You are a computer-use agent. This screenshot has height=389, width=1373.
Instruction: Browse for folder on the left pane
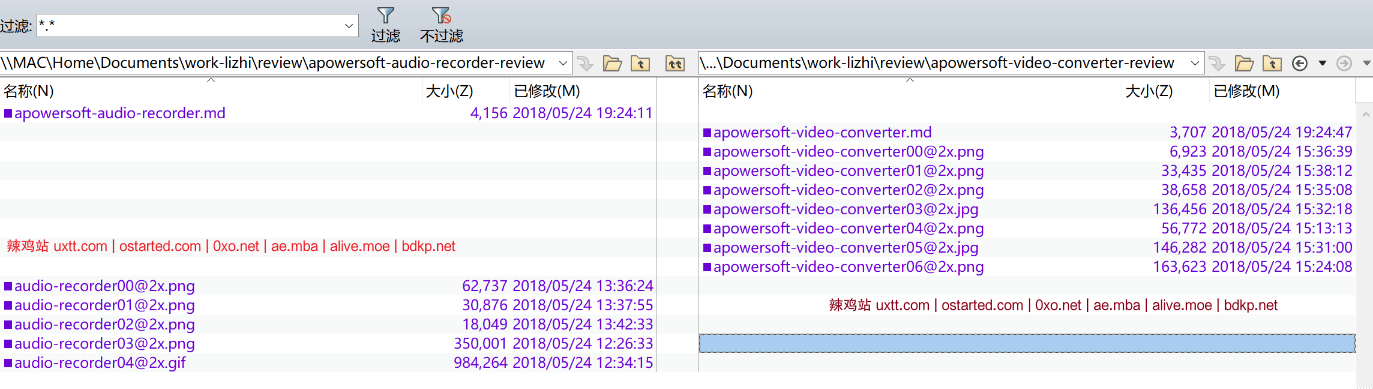click(x=612, y=63)
